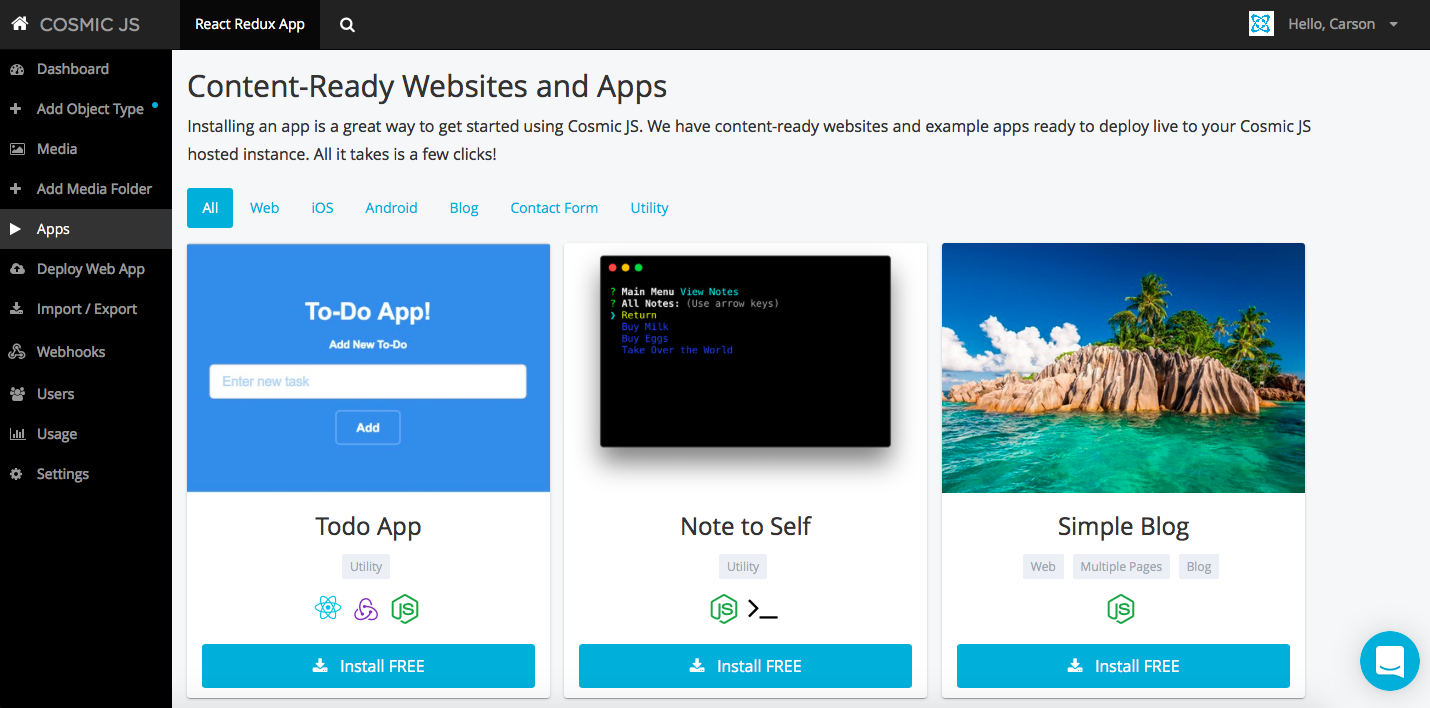Click the Blog tag on the Simple Blog card
Image resolution: width=1430 pixels, height=708 pixels.
(1199, 566)
